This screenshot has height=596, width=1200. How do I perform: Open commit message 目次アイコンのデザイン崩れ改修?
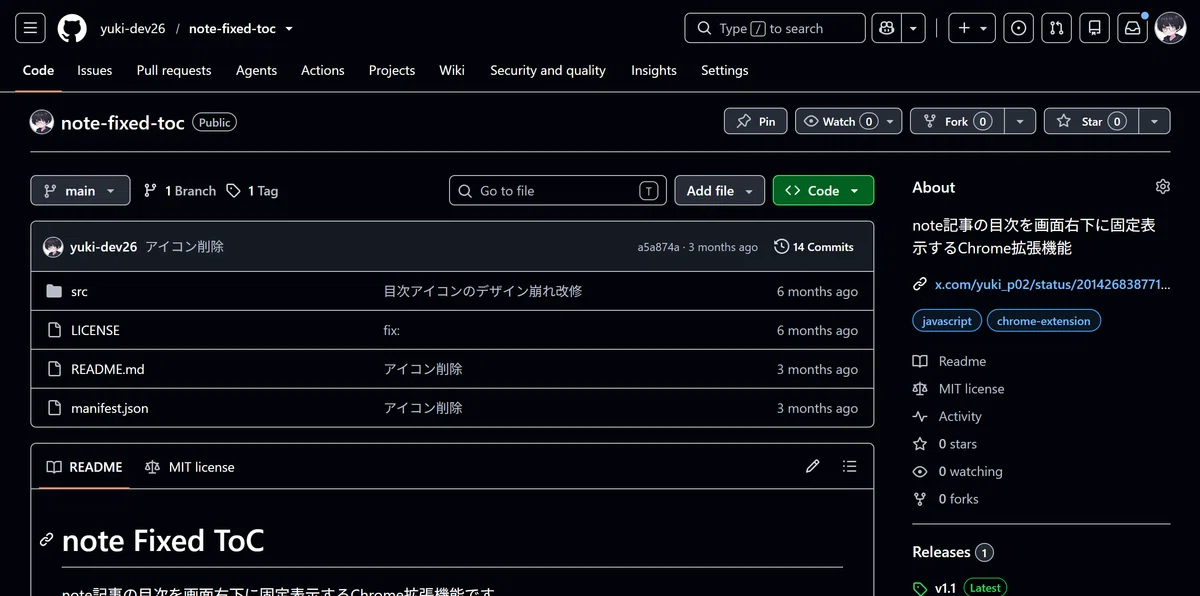(x=483, y=291)
